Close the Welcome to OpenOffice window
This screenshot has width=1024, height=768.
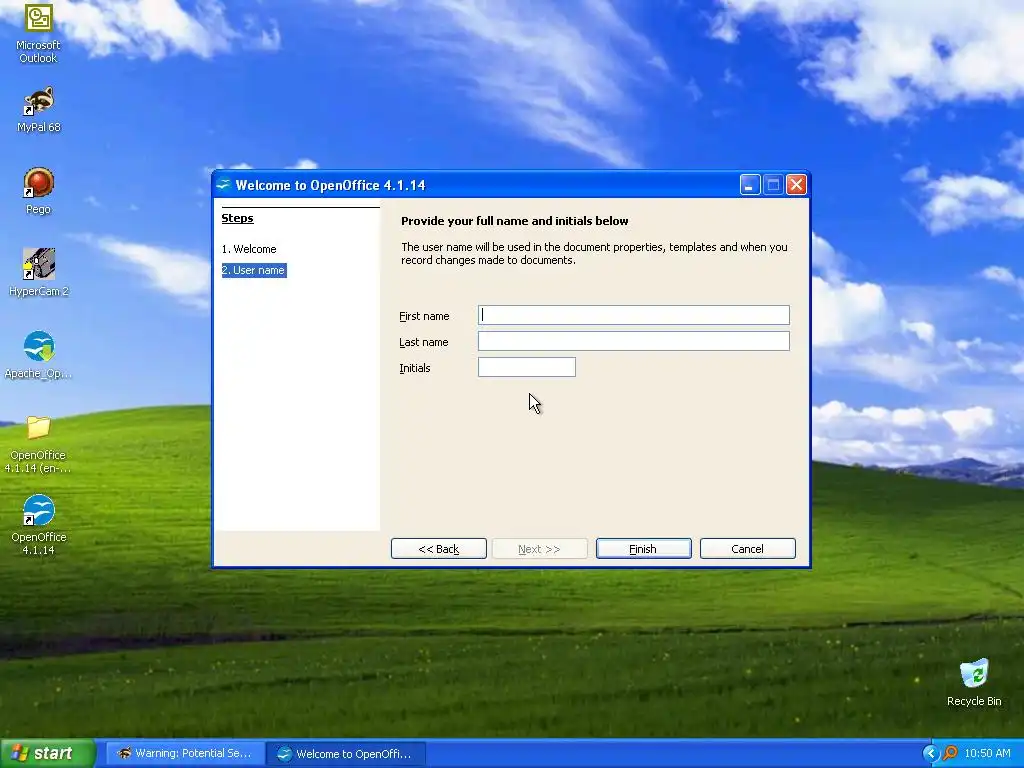pyautogui.click(x=796, y=185)
